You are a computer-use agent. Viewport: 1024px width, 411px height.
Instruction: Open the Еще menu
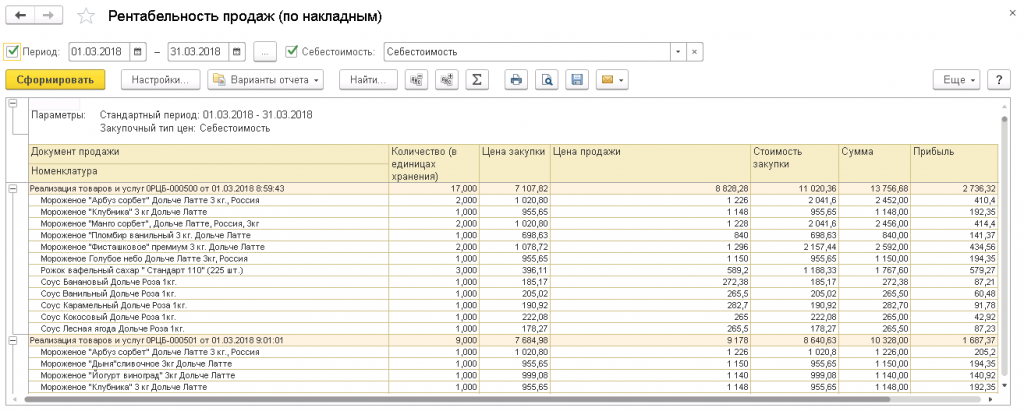[x=957, y=80]
